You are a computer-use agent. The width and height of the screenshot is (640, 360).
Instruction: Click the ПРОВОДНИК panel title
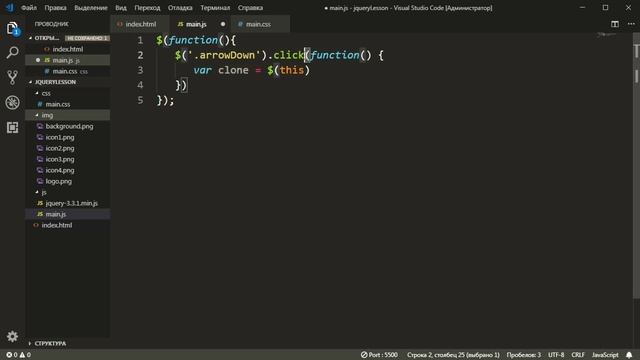click(51, 24)
